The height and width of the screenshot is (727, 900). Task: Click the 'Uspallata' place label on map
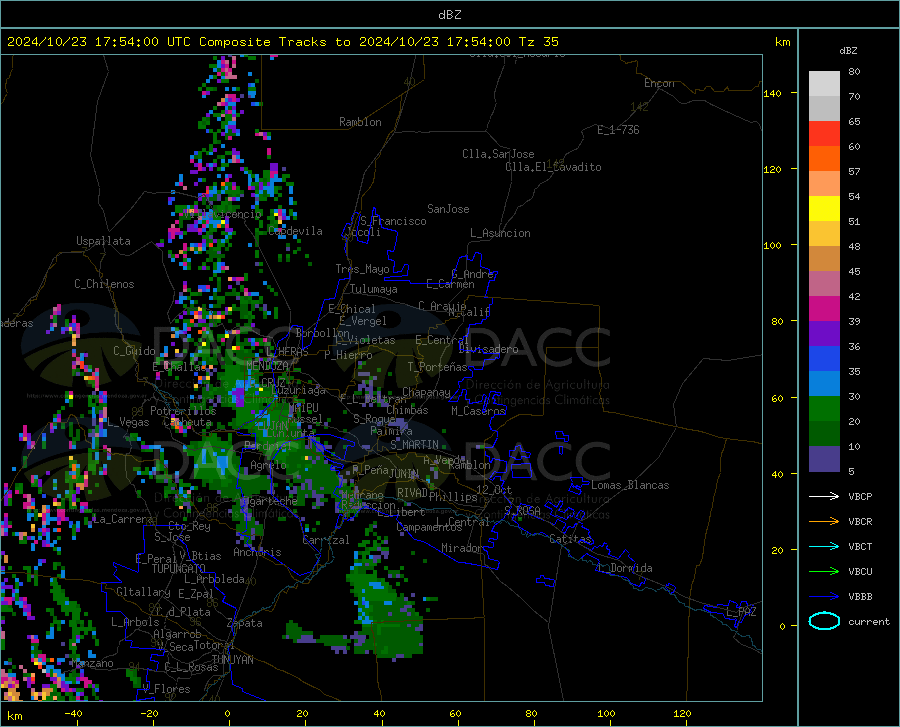coord(103,241)
